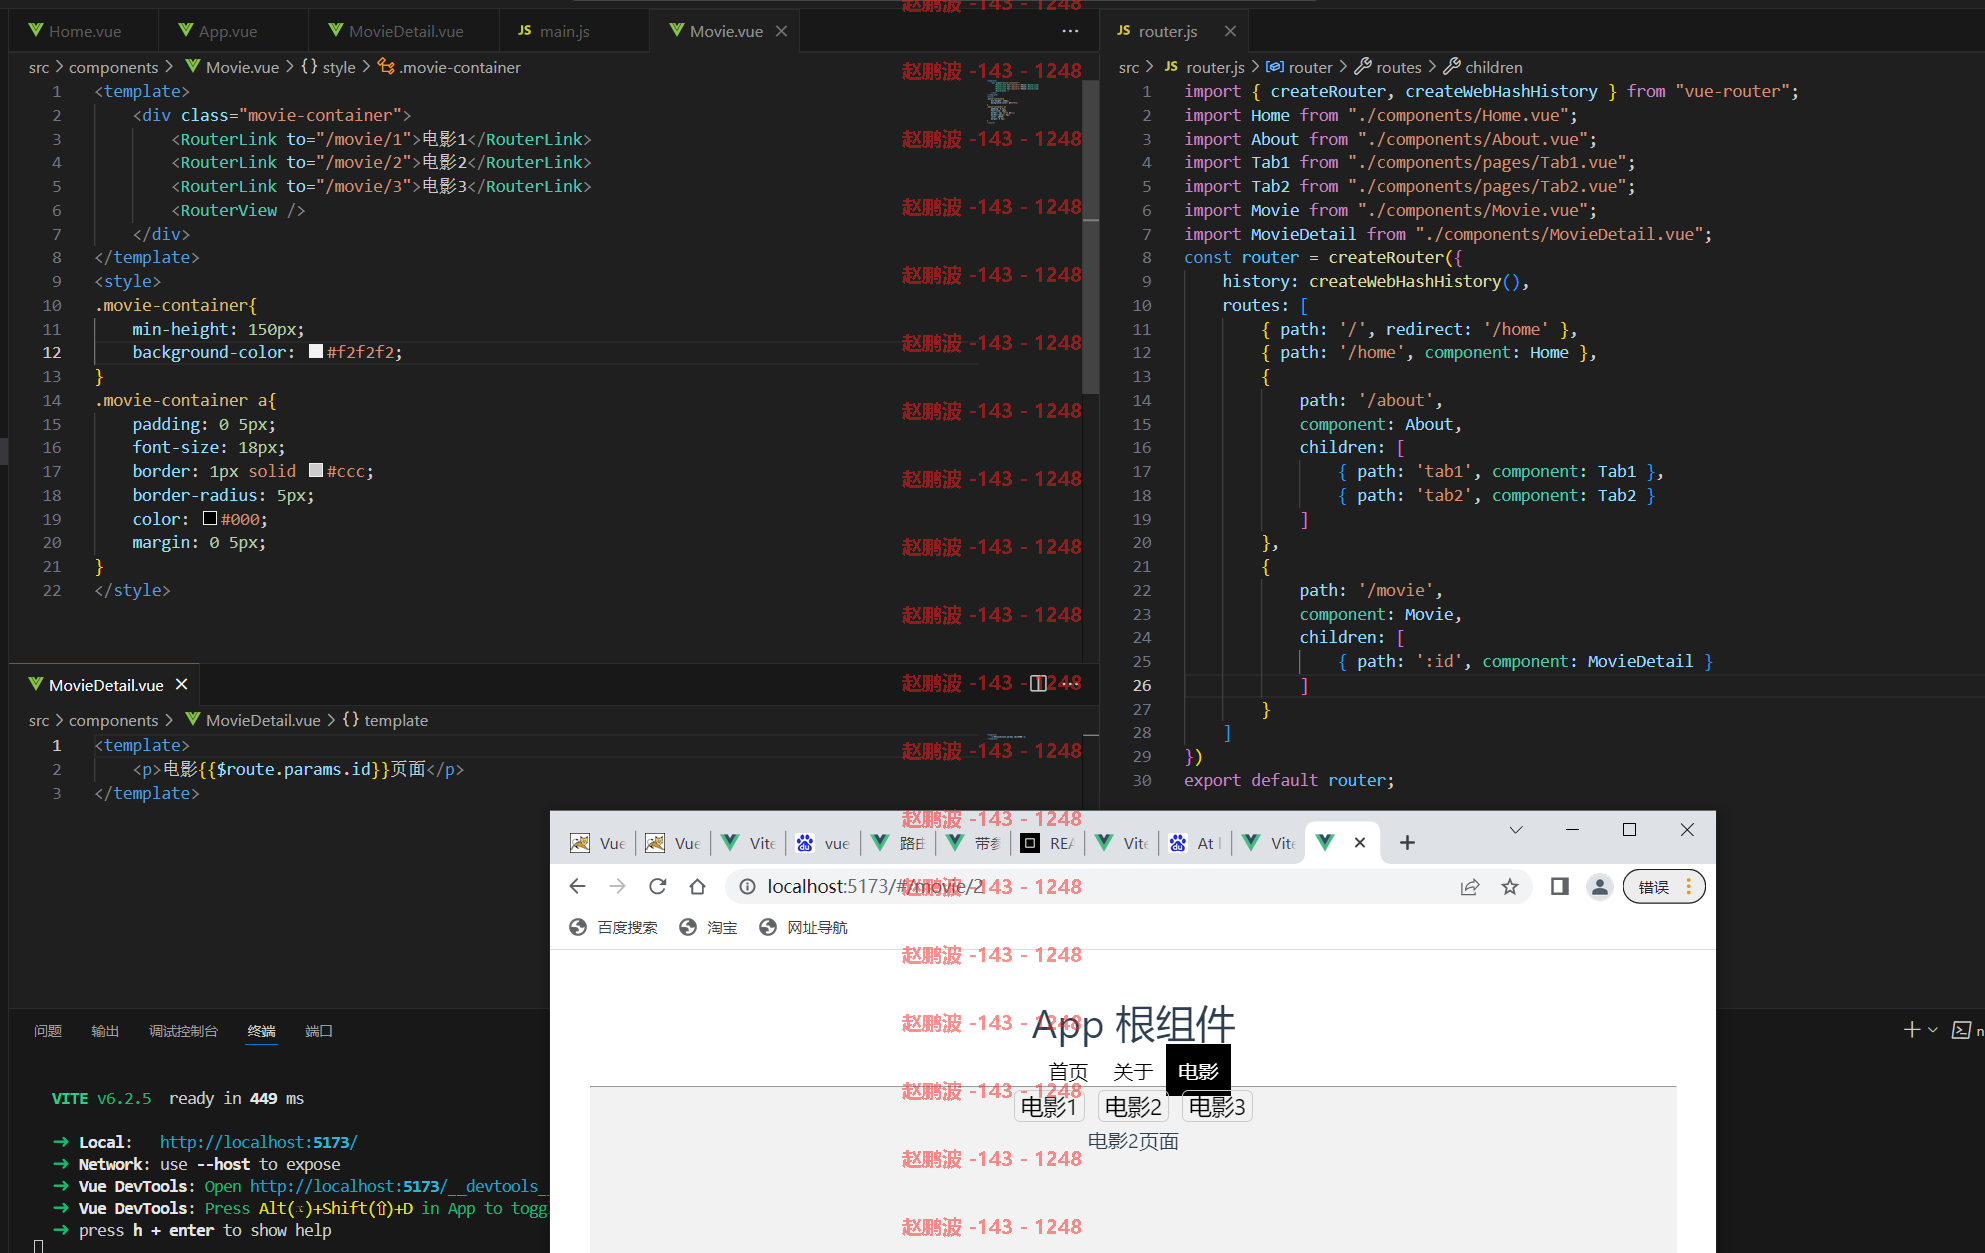The height and width of the screenshot is (1253, 1985).
Task: Select the 问题 panel tab
Action: tap(48, 1031)
